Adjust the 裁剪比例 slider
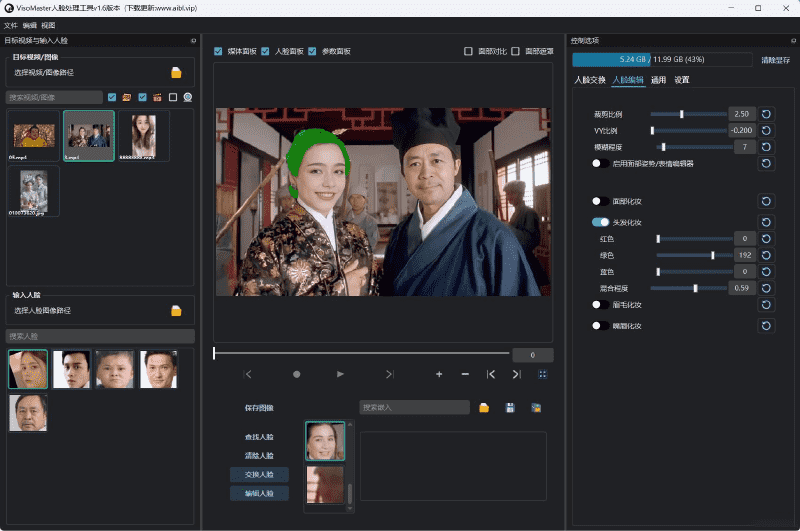Screen dimensions: 800x531 (x=689, y=114)
